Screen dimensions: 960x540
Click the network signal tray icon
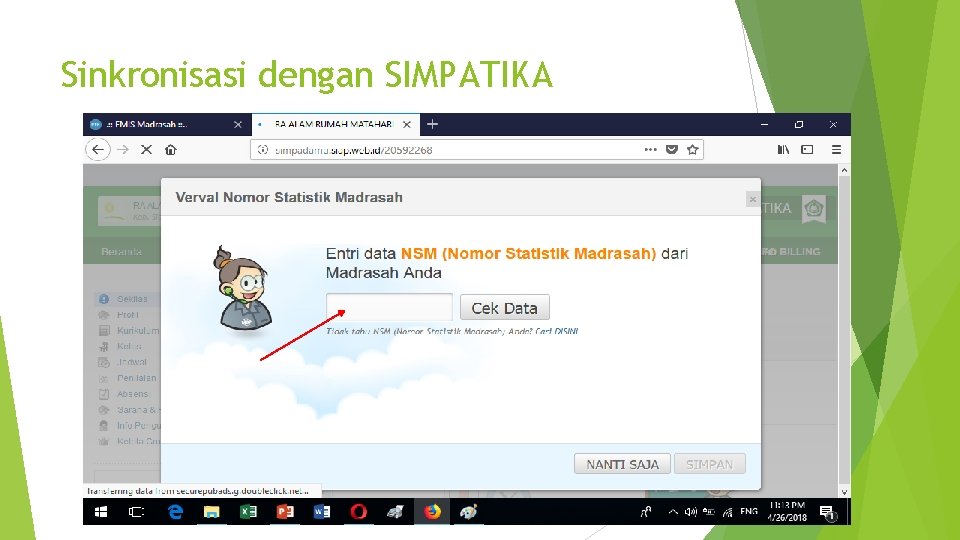[727, 512]
